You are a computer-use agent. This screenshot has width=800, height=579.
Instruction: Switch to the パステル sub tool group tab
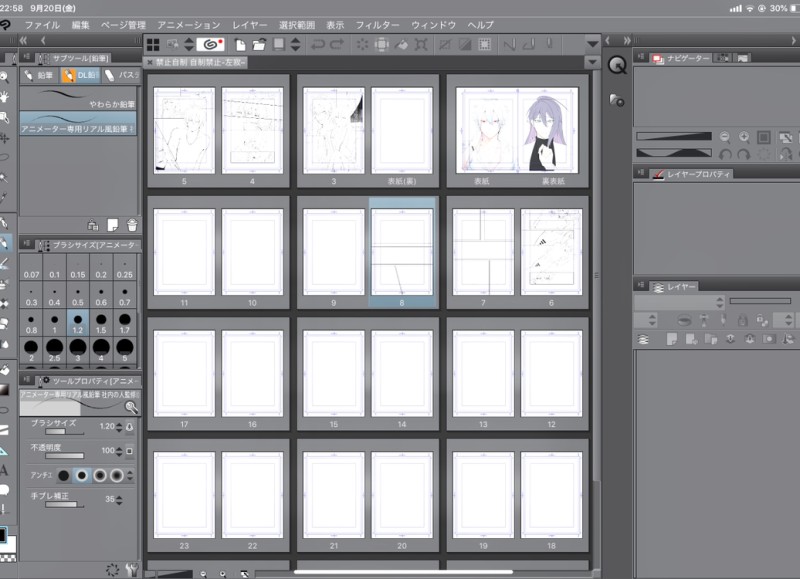[120, 75]
